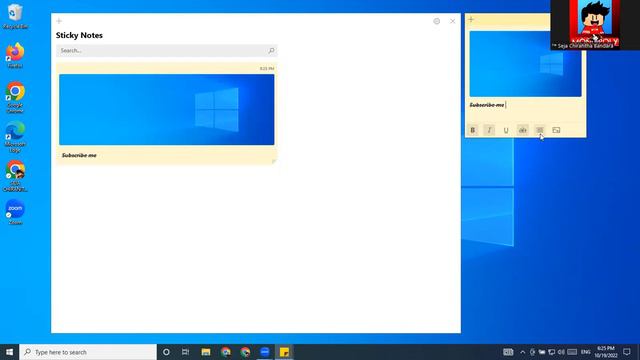Create a new note from the Sticky Notes list
Image resolution: width=640 pixels, height=360 pixels.
click(x=59, y=21)
